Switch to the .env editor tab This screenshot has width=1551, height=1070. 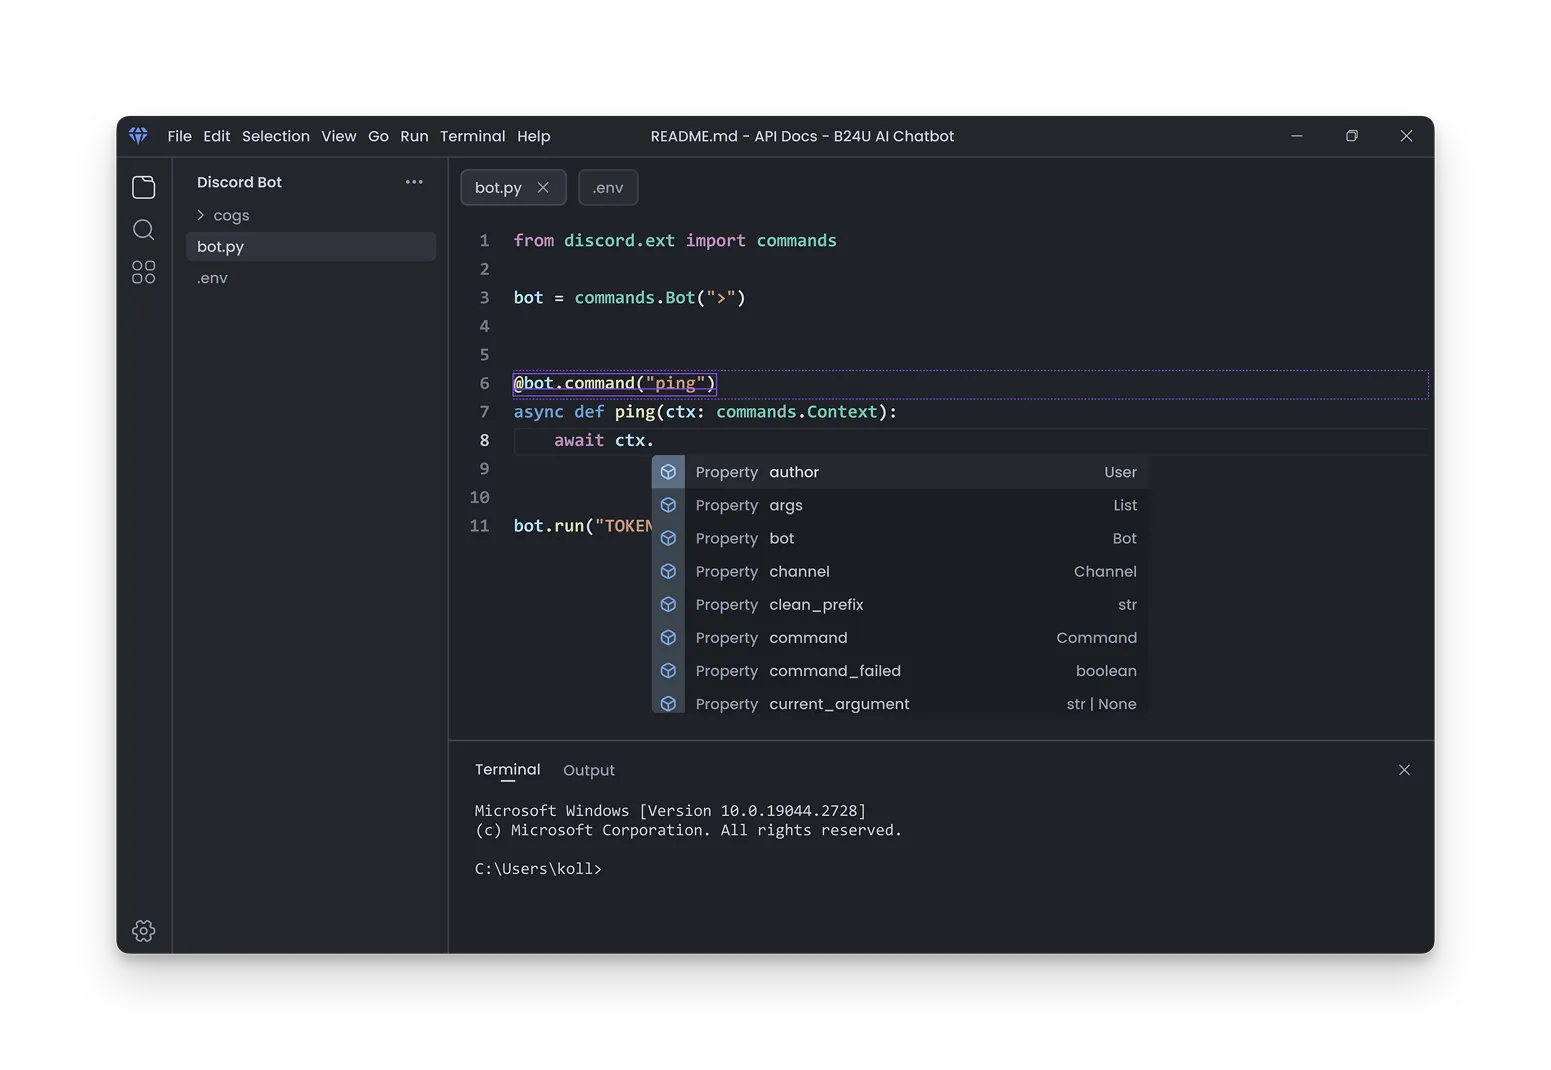[x=608, y=188]
